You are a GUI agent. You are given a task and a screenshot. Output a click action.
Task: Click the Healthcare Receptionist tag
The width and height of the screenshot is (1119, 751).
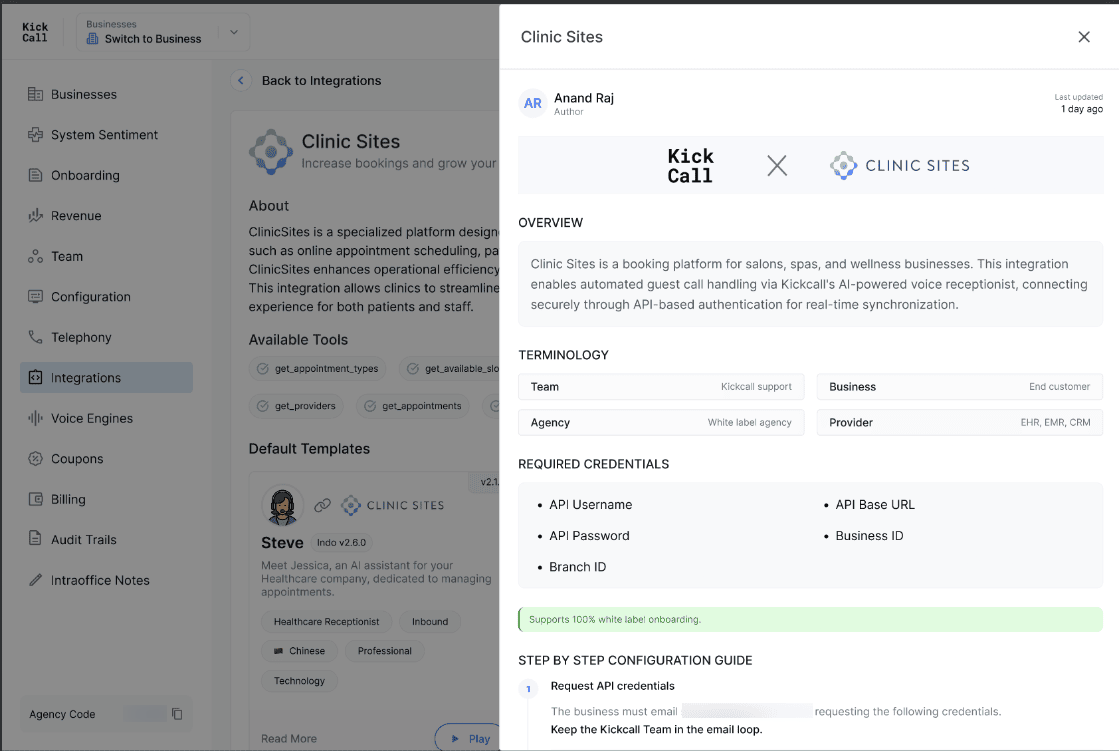tap(326, 622)
